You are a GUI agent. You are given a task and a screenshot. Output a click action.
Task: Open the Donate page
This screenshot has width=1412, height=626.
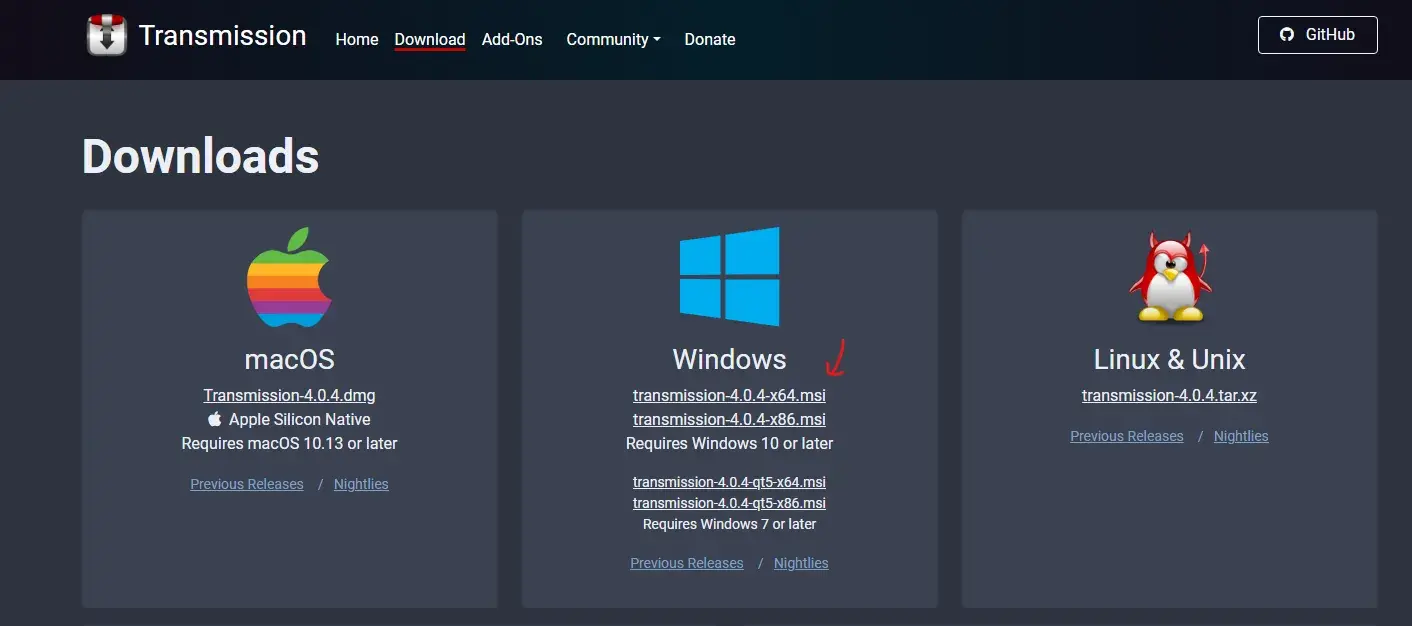coord(710,40)
